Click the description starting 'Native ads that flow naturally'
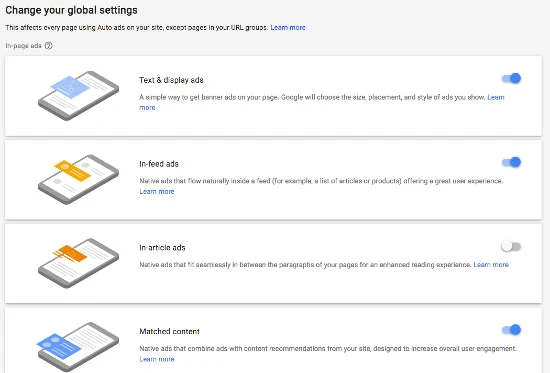Screen dimensions: 550x373 click(x=321, y=181)
